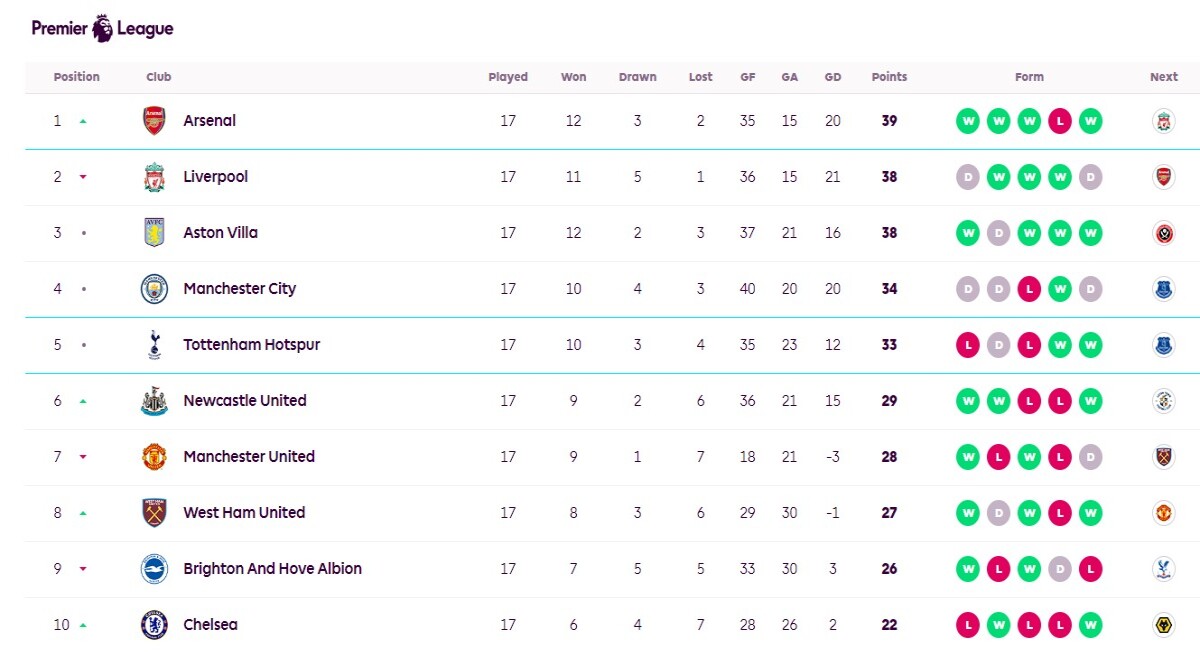Click Chelsea's next opponent Wolves badge
The width and height of the screenshot is (1200, 652).
[x=1163, y=625]
